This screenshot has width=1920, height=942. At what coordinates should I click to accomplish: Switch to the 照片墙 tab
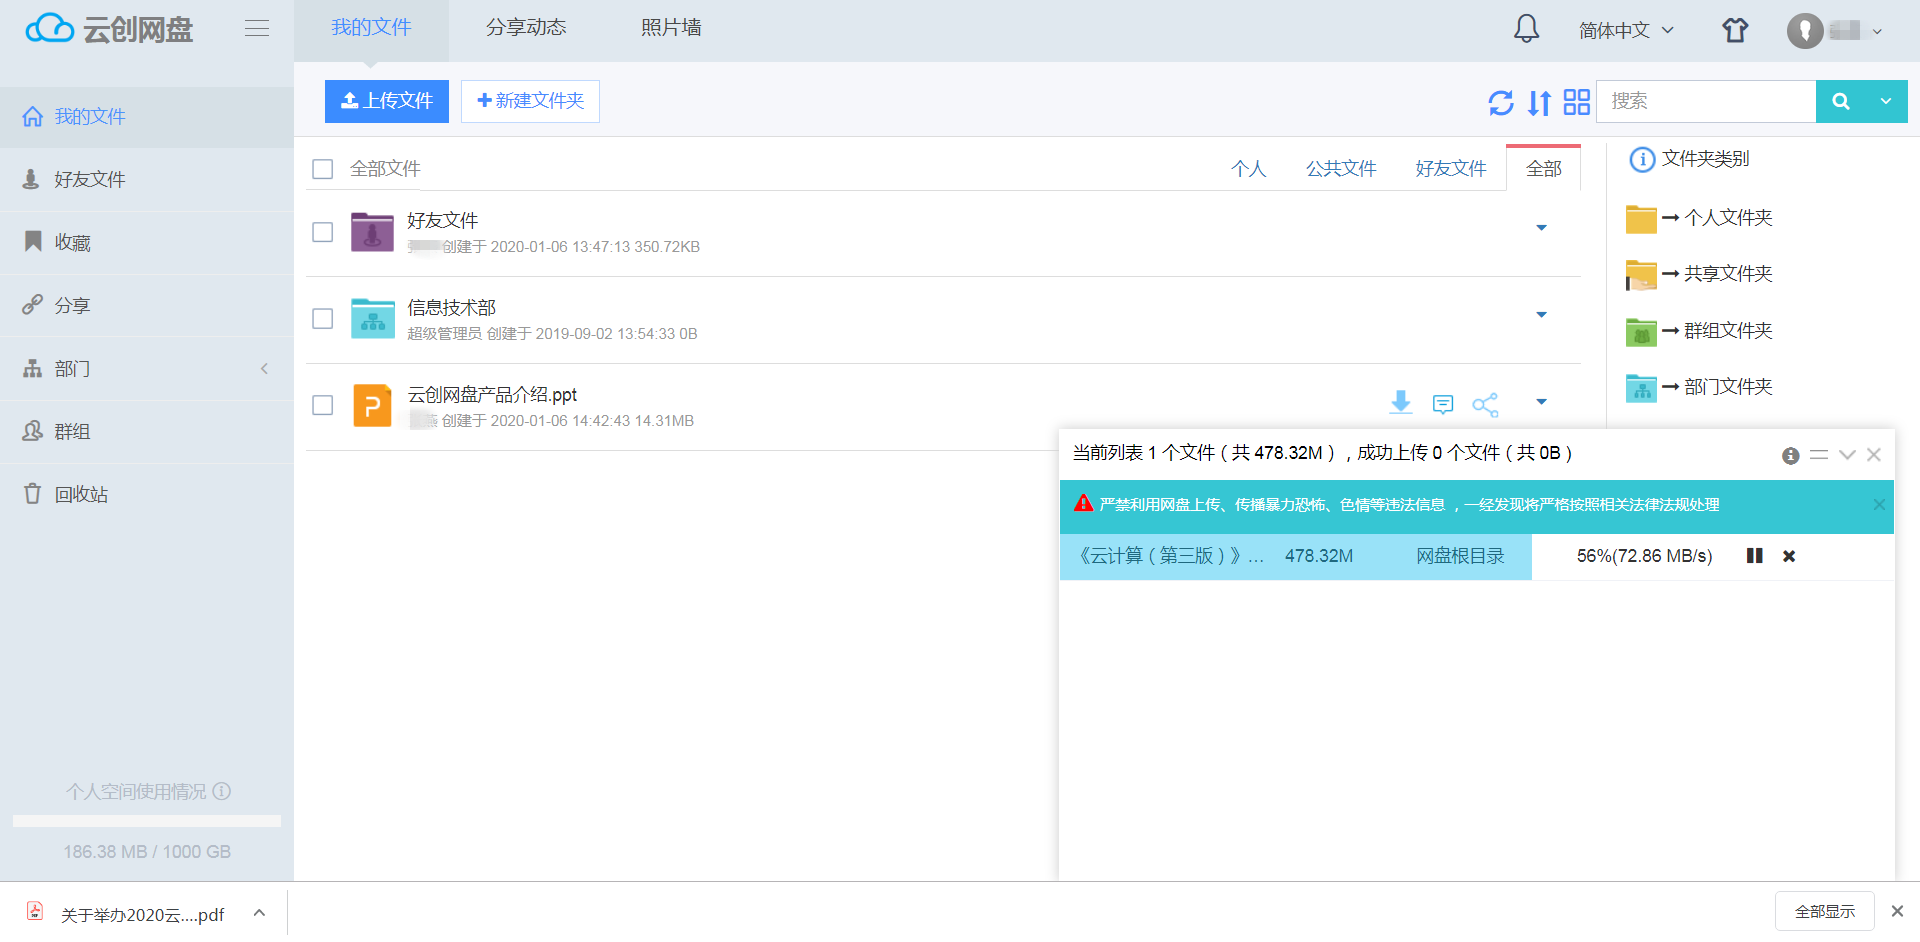coord(671,28)
